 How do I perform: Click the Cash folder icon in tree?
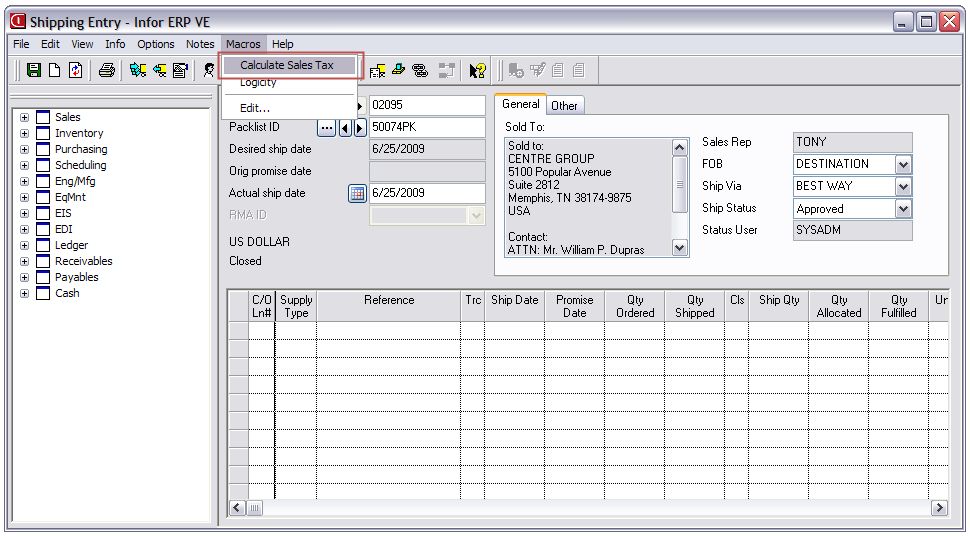tap(43, 293)
